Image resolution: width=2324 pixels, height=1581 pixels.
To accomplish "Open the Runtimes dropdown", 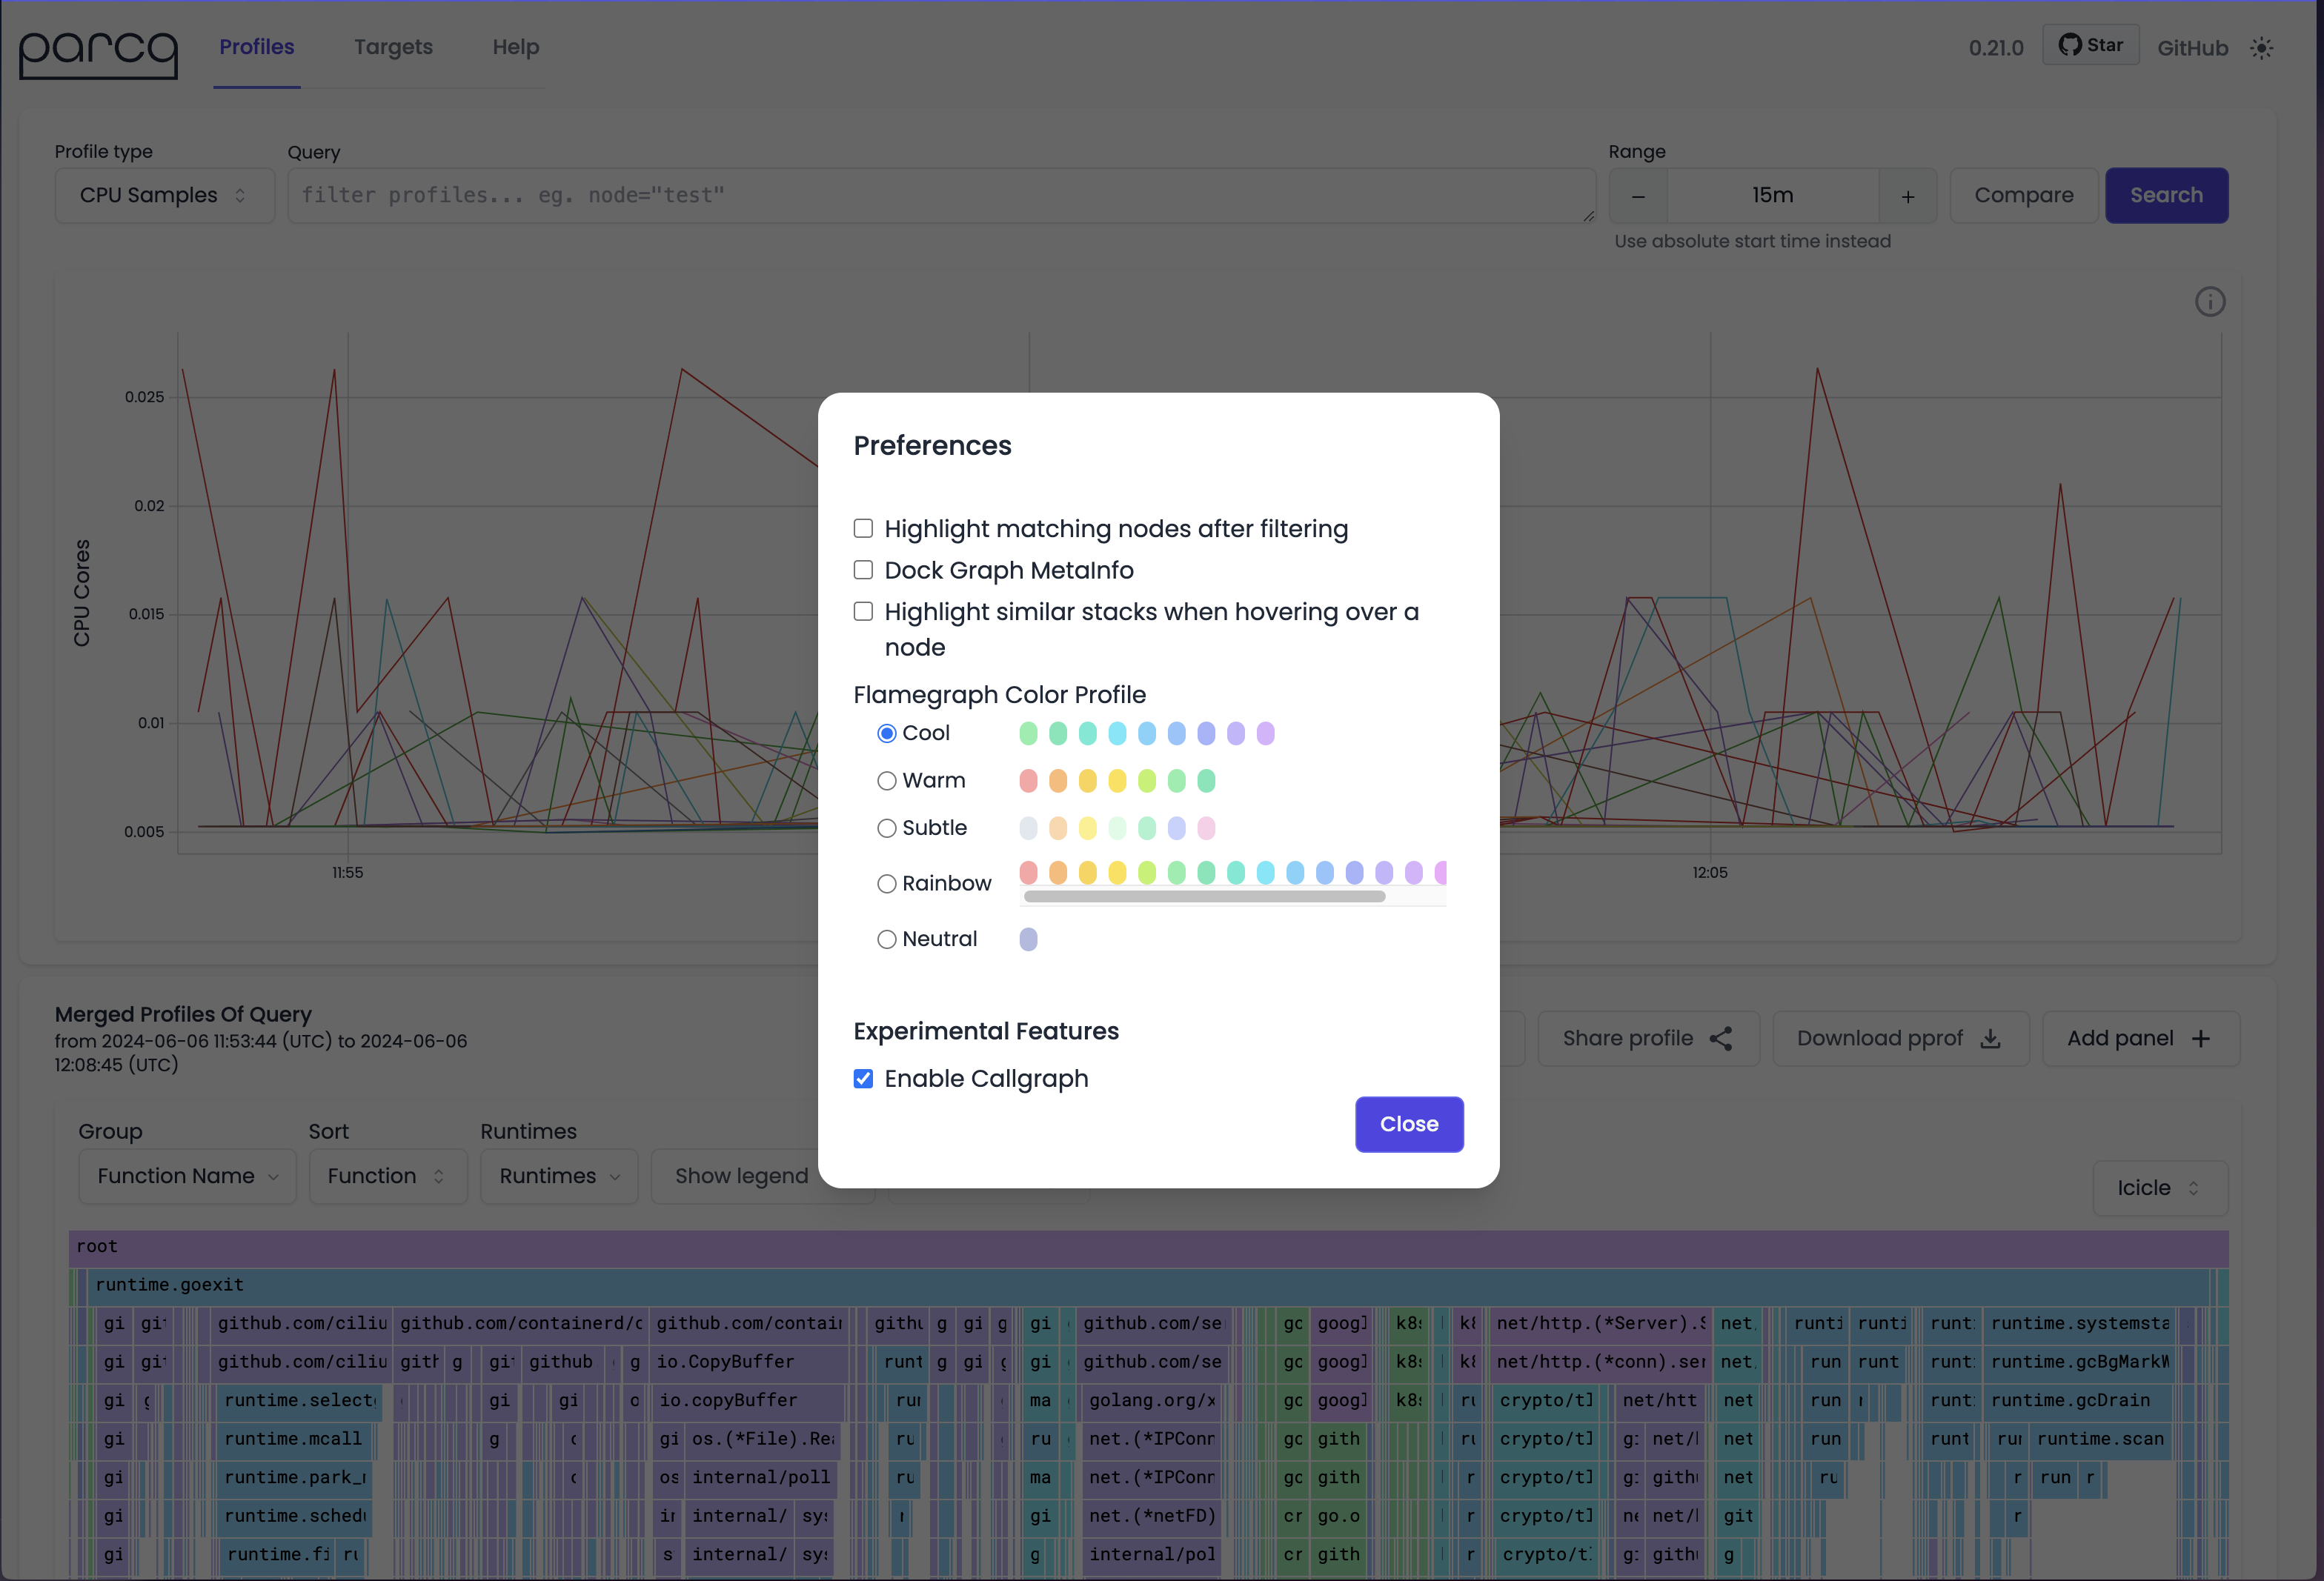I will 559,1176.
